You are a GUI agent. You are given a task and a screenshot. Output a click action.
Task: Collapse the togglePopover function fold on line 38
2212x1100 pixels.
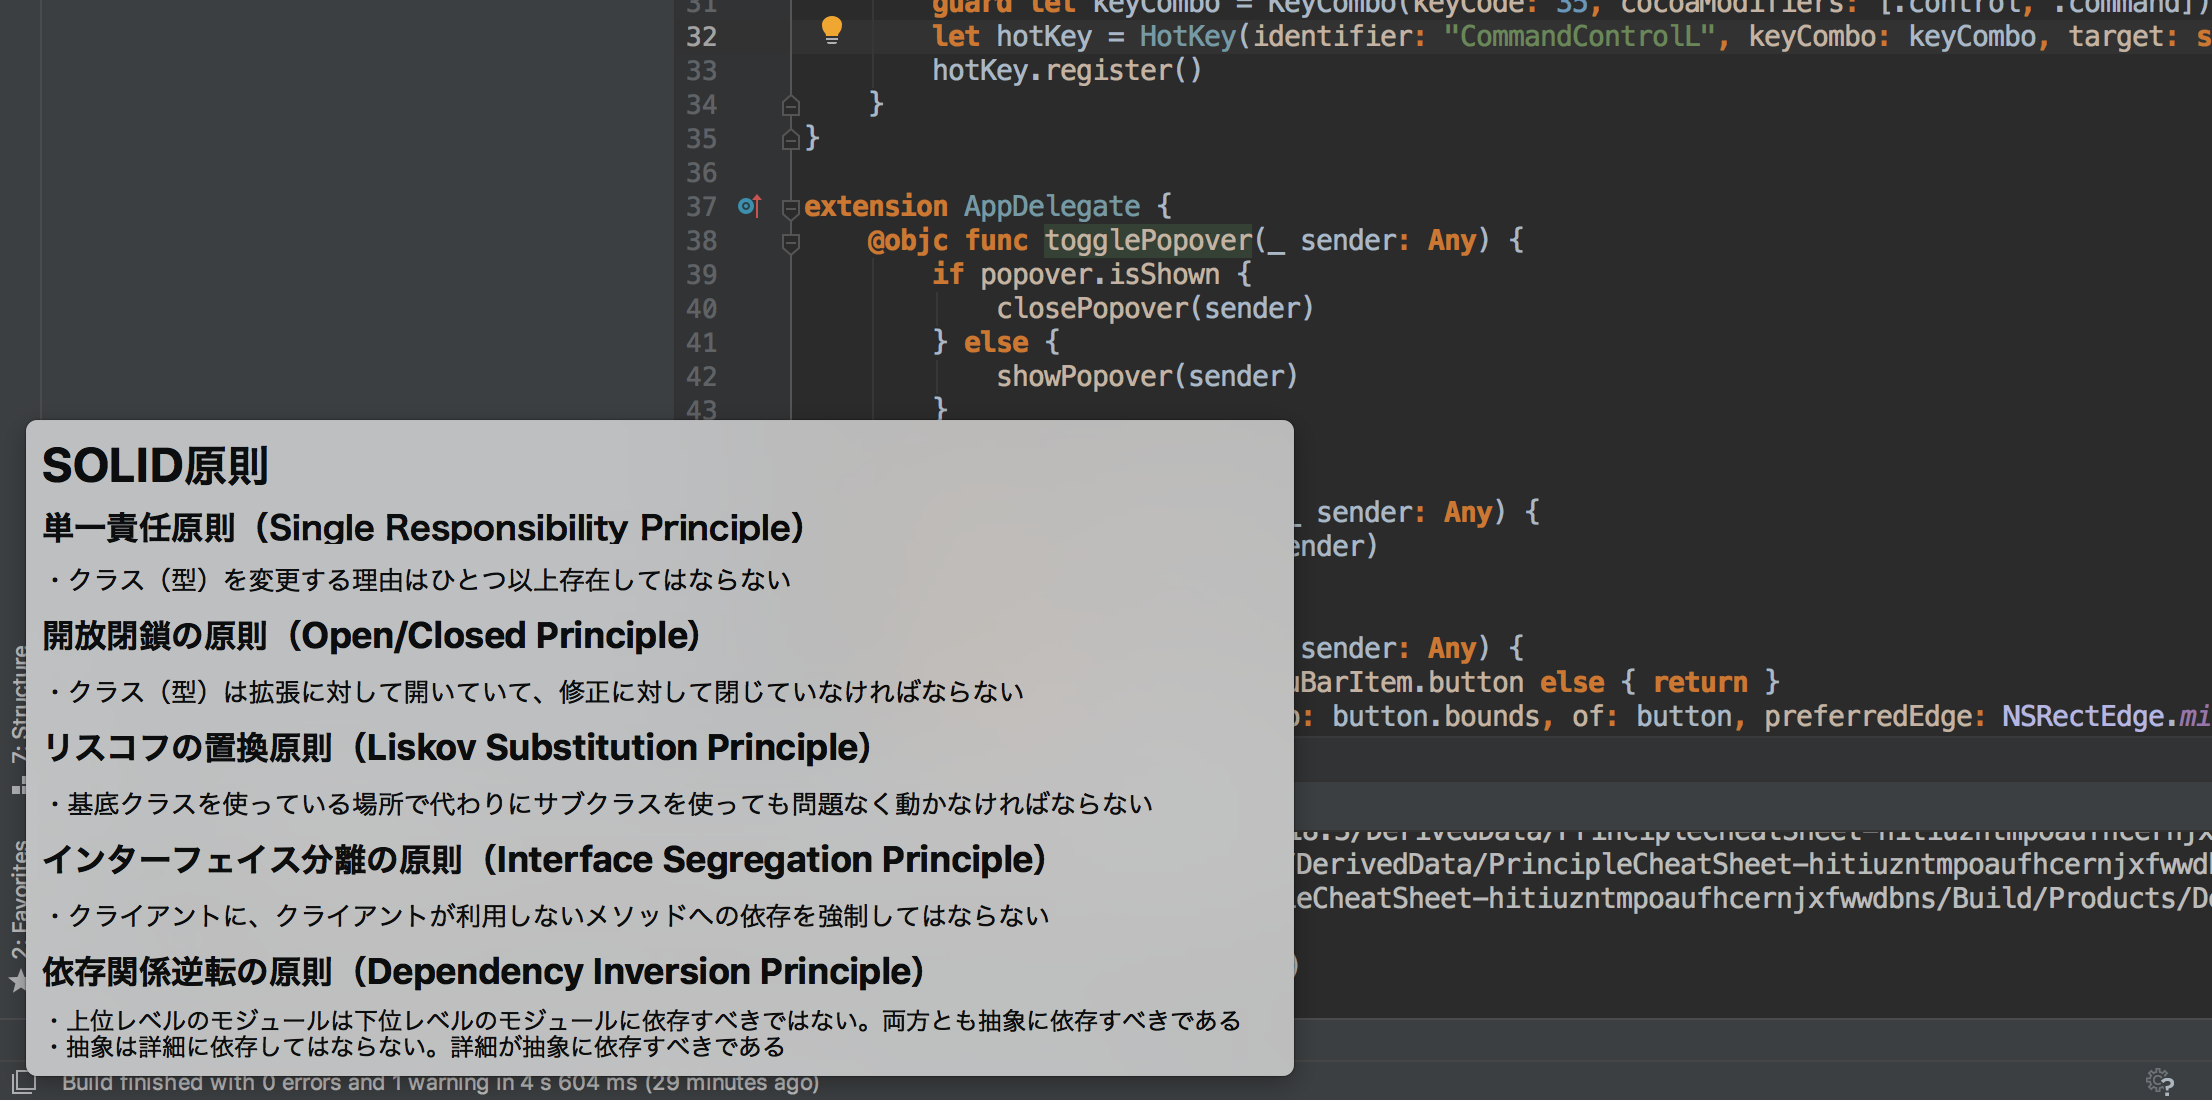(x=790, y=242)
